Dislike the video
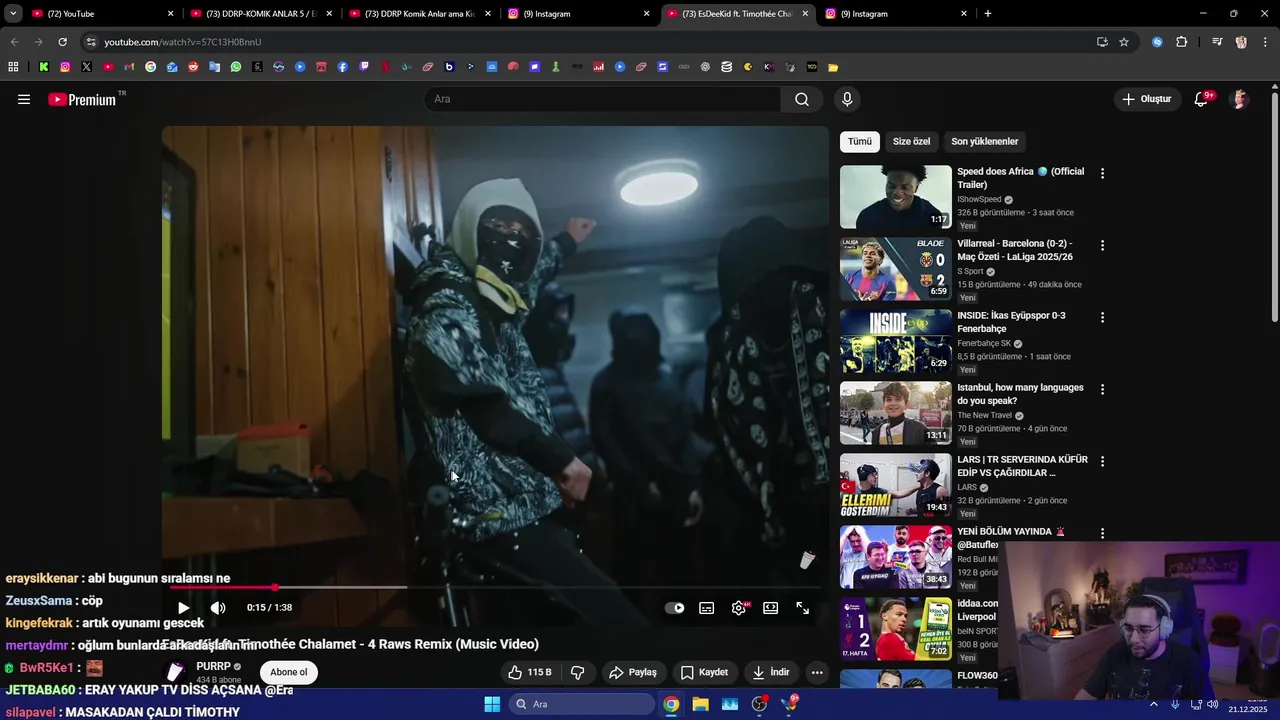Viewport: 1280px width, 720px height. (578, 672)
